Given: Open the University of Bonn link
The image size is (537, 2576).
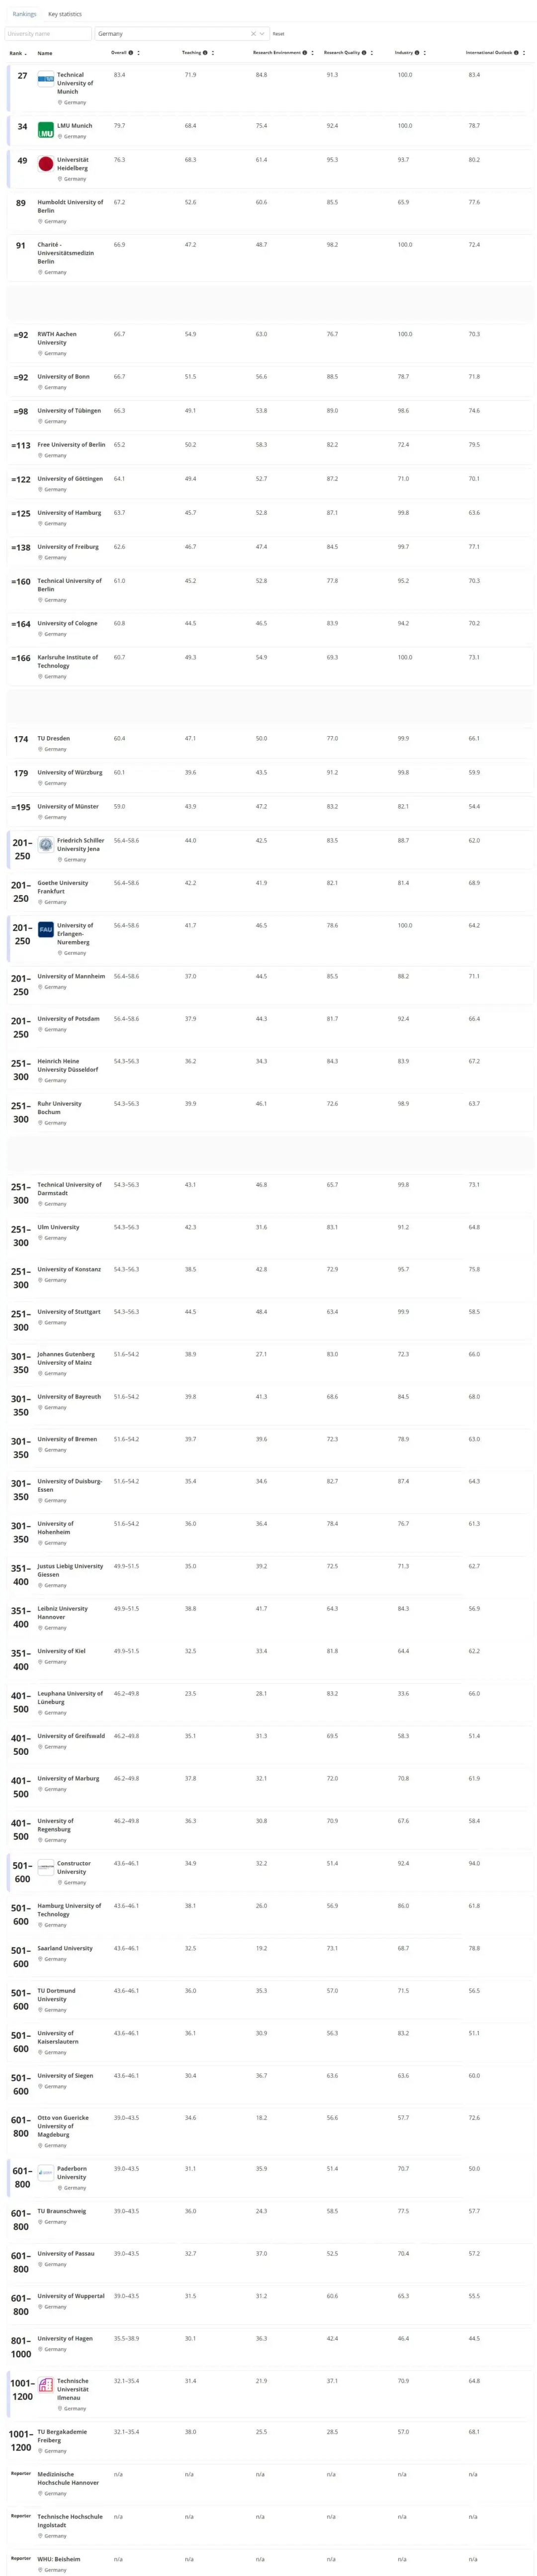Looking at the screenshot, I should (63, 377).
